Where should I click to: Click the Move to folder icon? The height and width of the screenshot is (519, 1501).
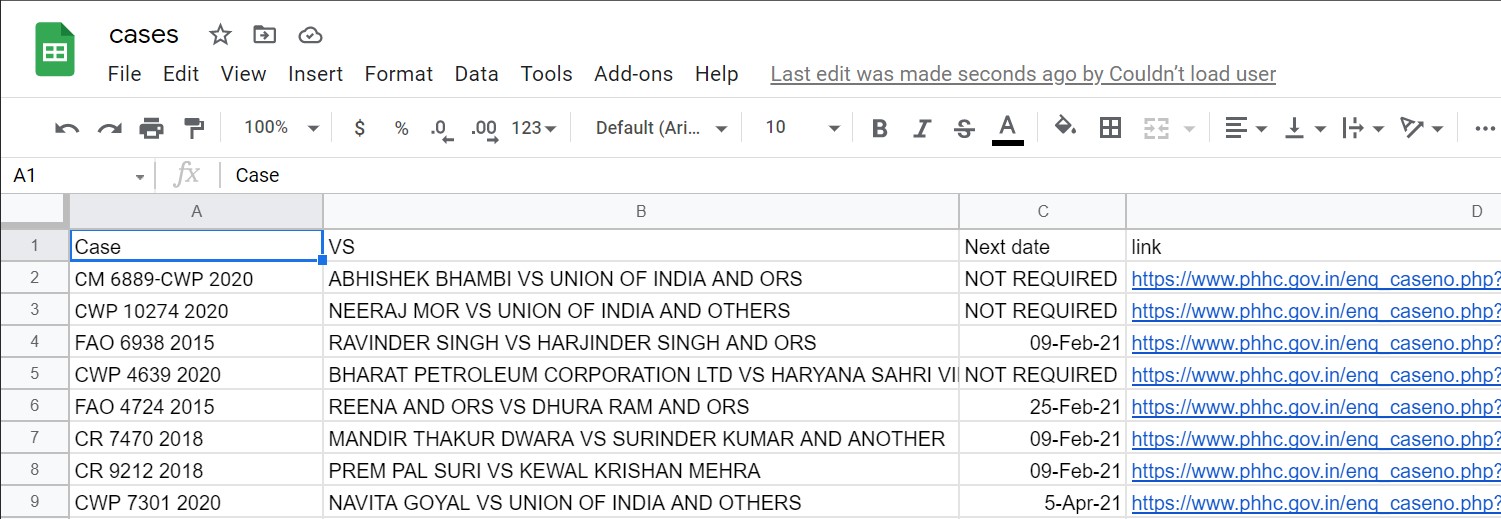(265, 35)
